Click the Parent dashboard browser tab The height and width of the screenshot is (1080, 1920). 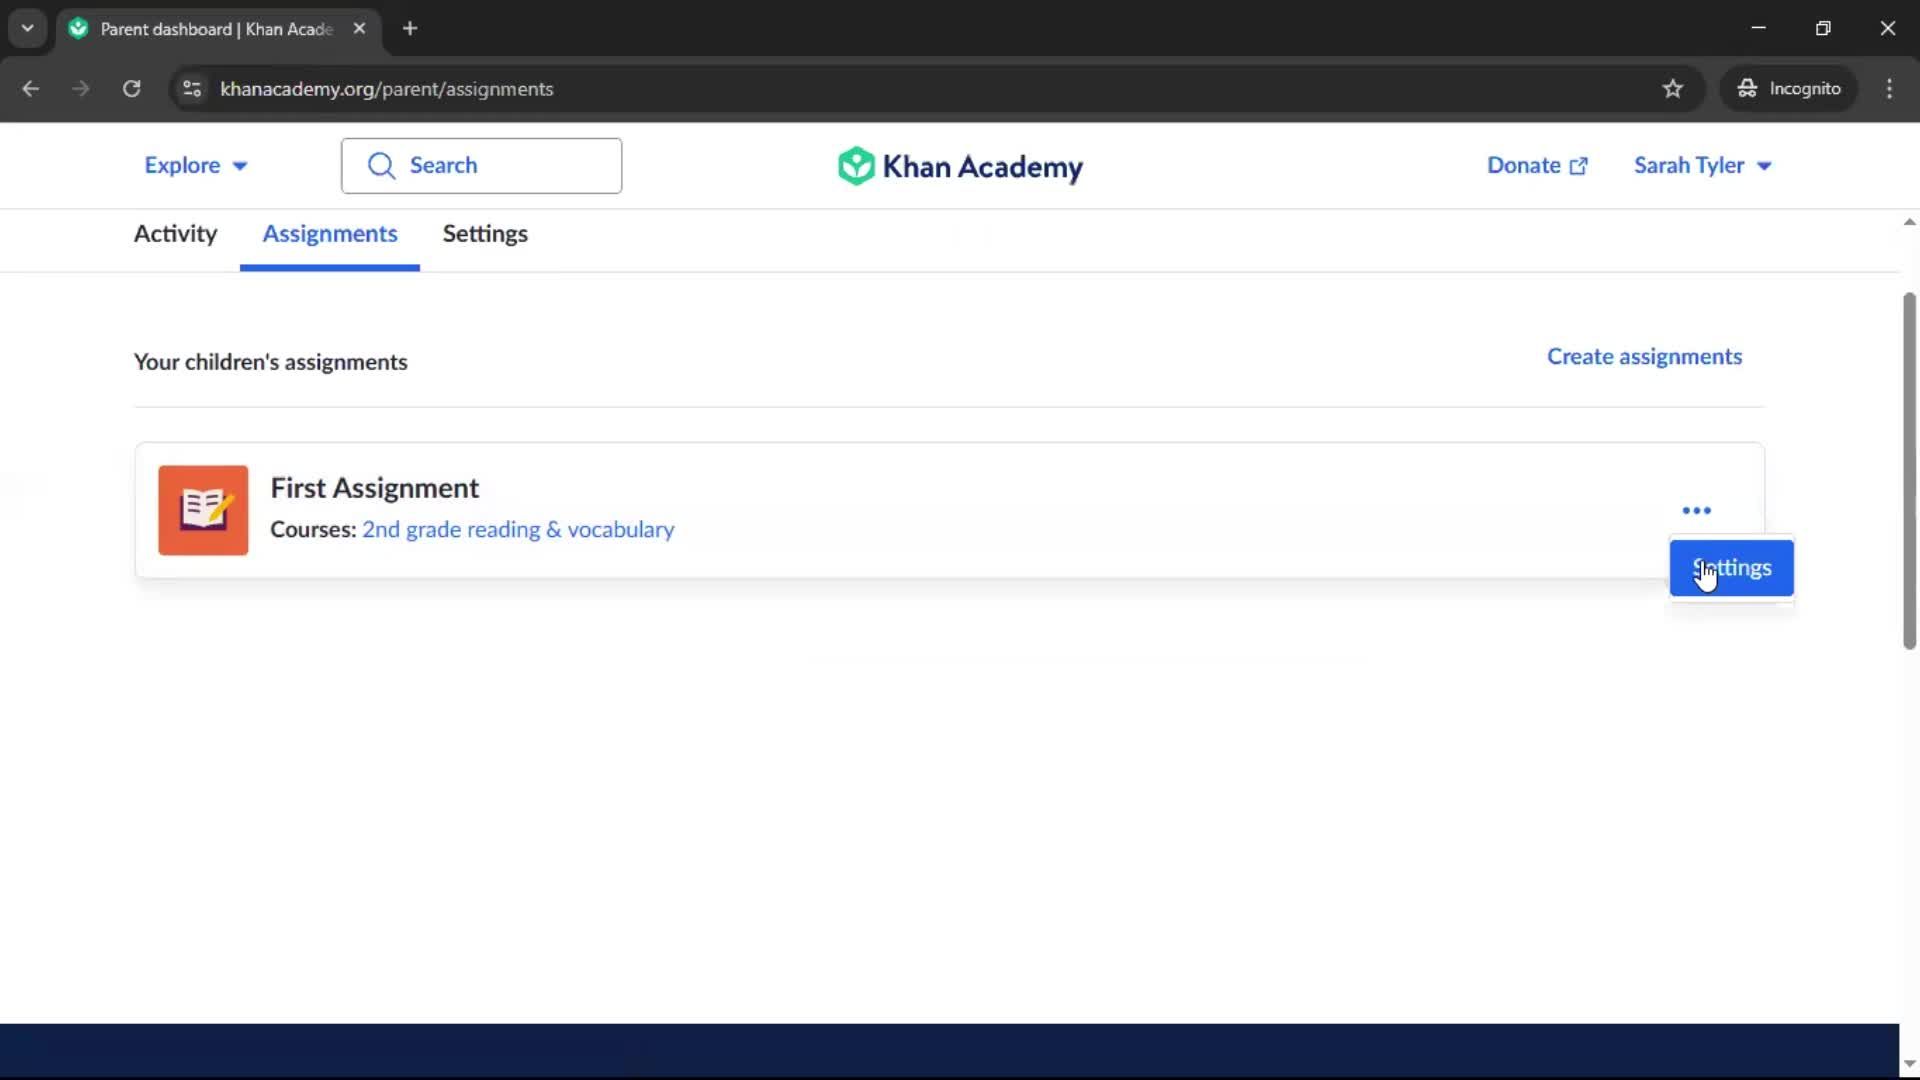[x=218, y=29]
